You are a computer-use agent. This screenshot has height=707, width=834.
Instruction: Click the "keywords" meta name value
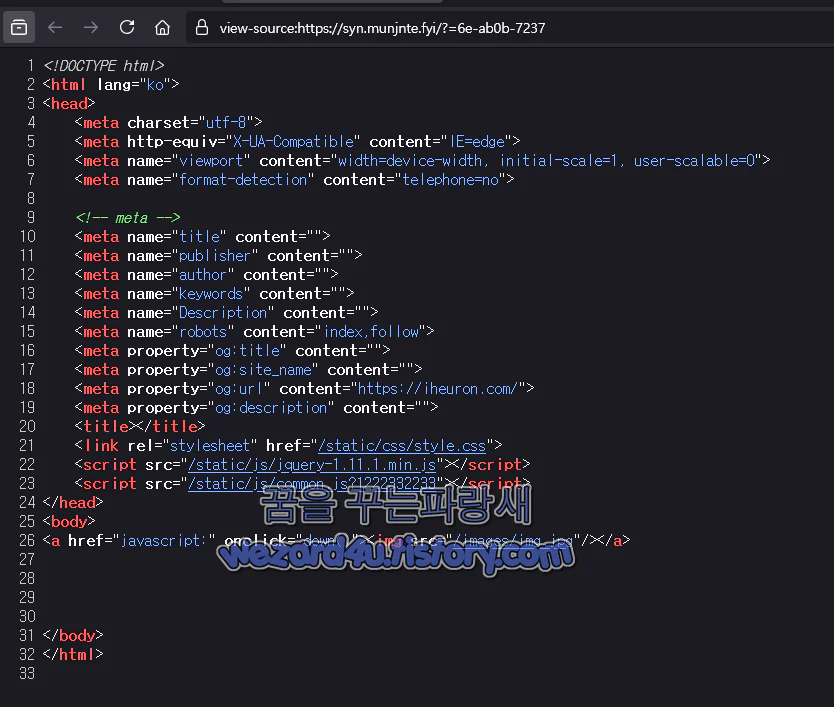point(211,294)
